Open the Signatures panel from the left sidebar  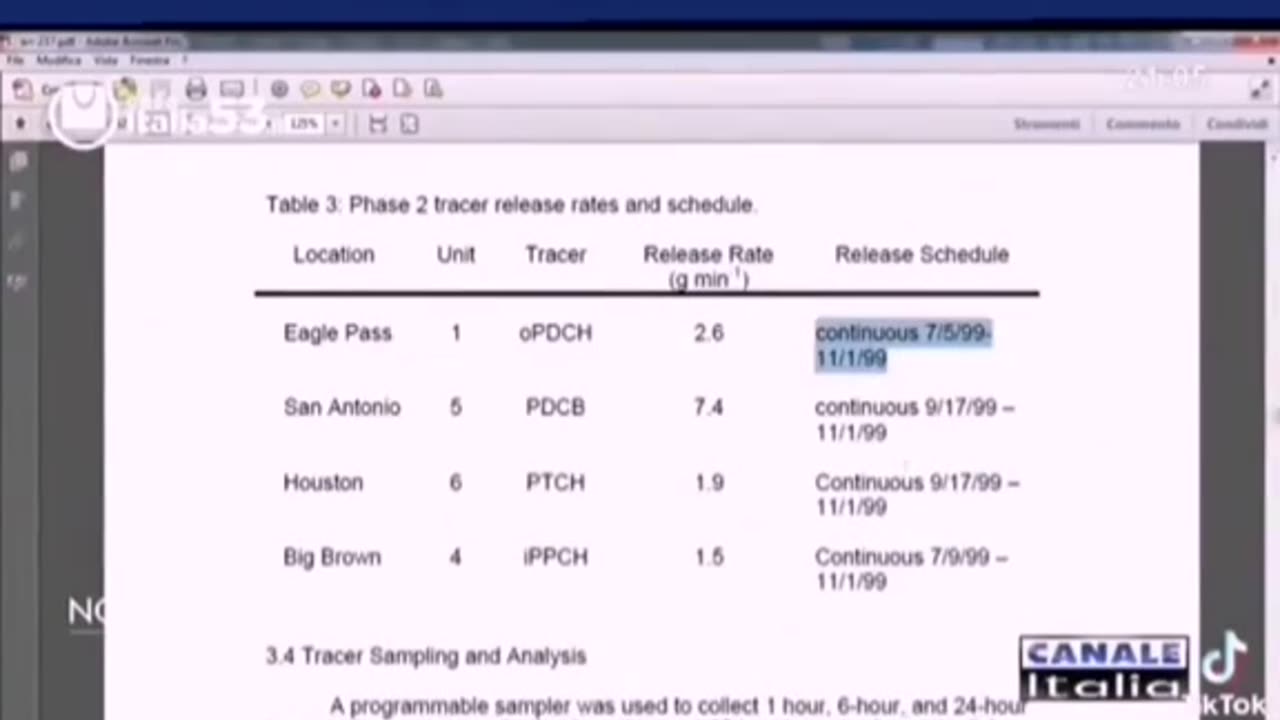tap(17, 283)
